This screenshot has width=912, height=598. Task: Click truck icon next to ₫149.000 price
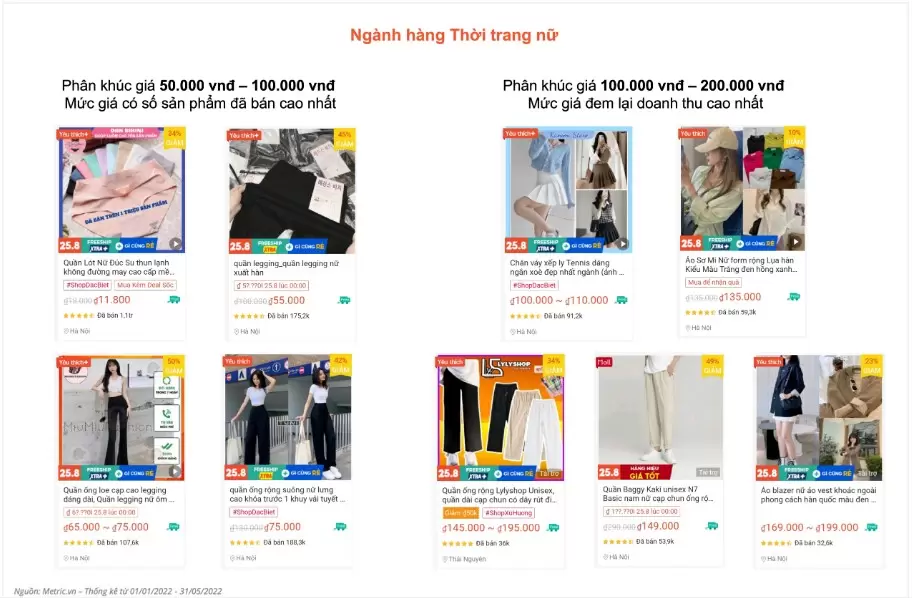[x=712, y=526]
